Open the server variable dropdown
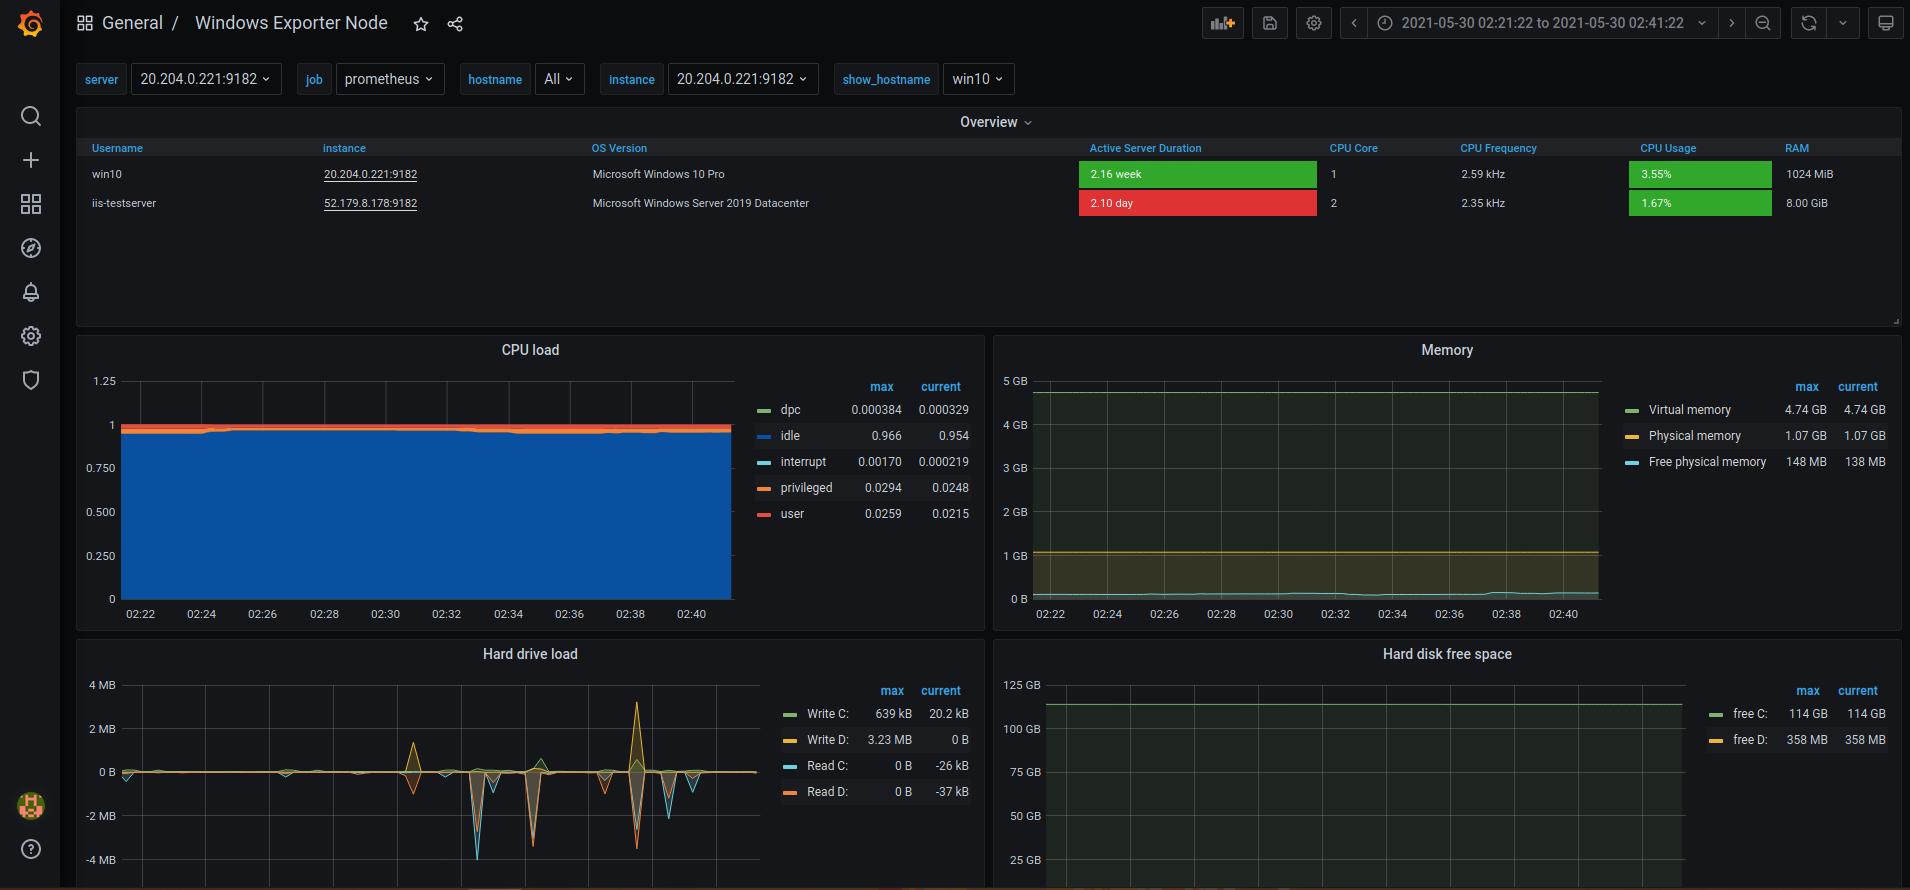1910x890 pixels. [x=205, y=79]
